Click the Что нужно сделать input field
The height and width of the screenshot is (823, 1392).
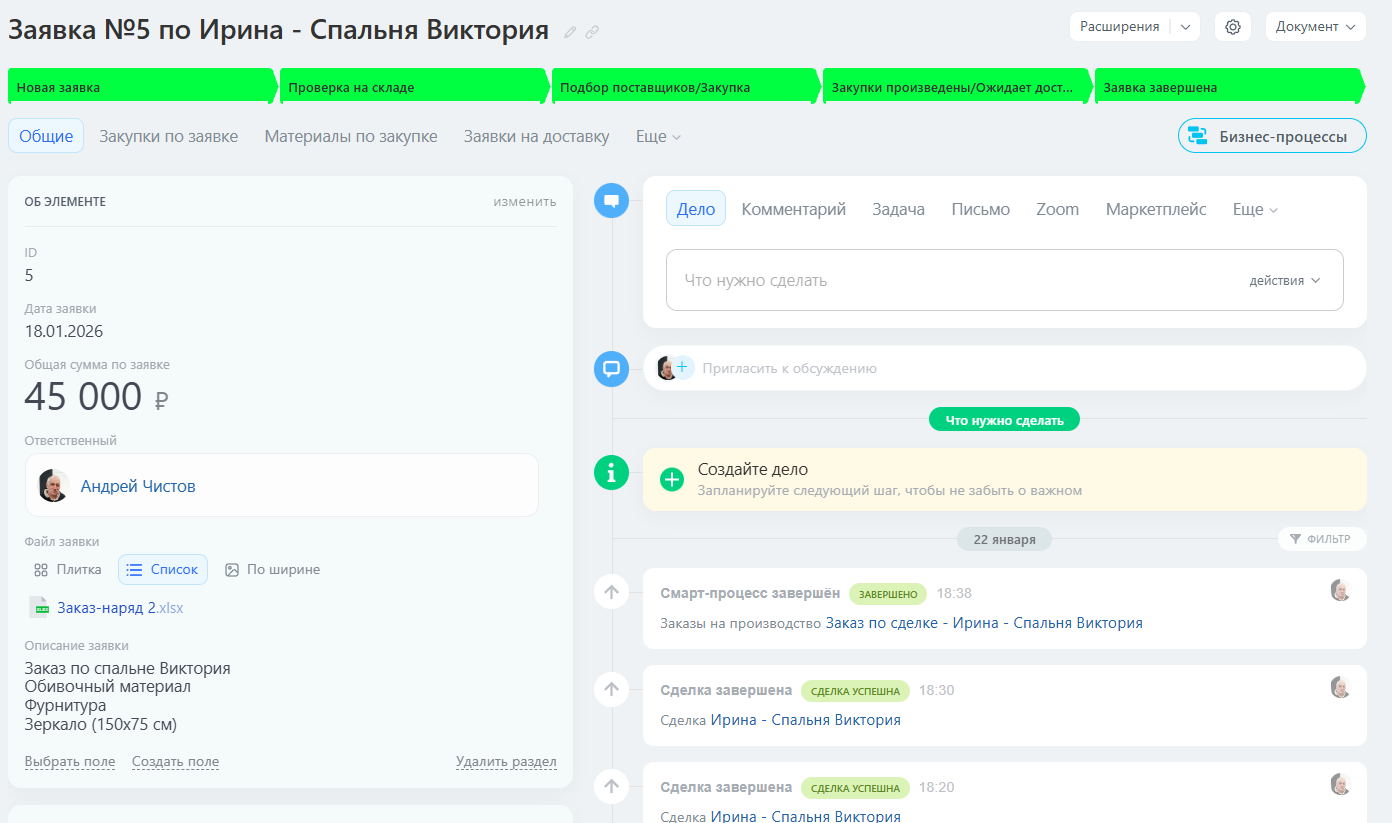tap(950, 281)
